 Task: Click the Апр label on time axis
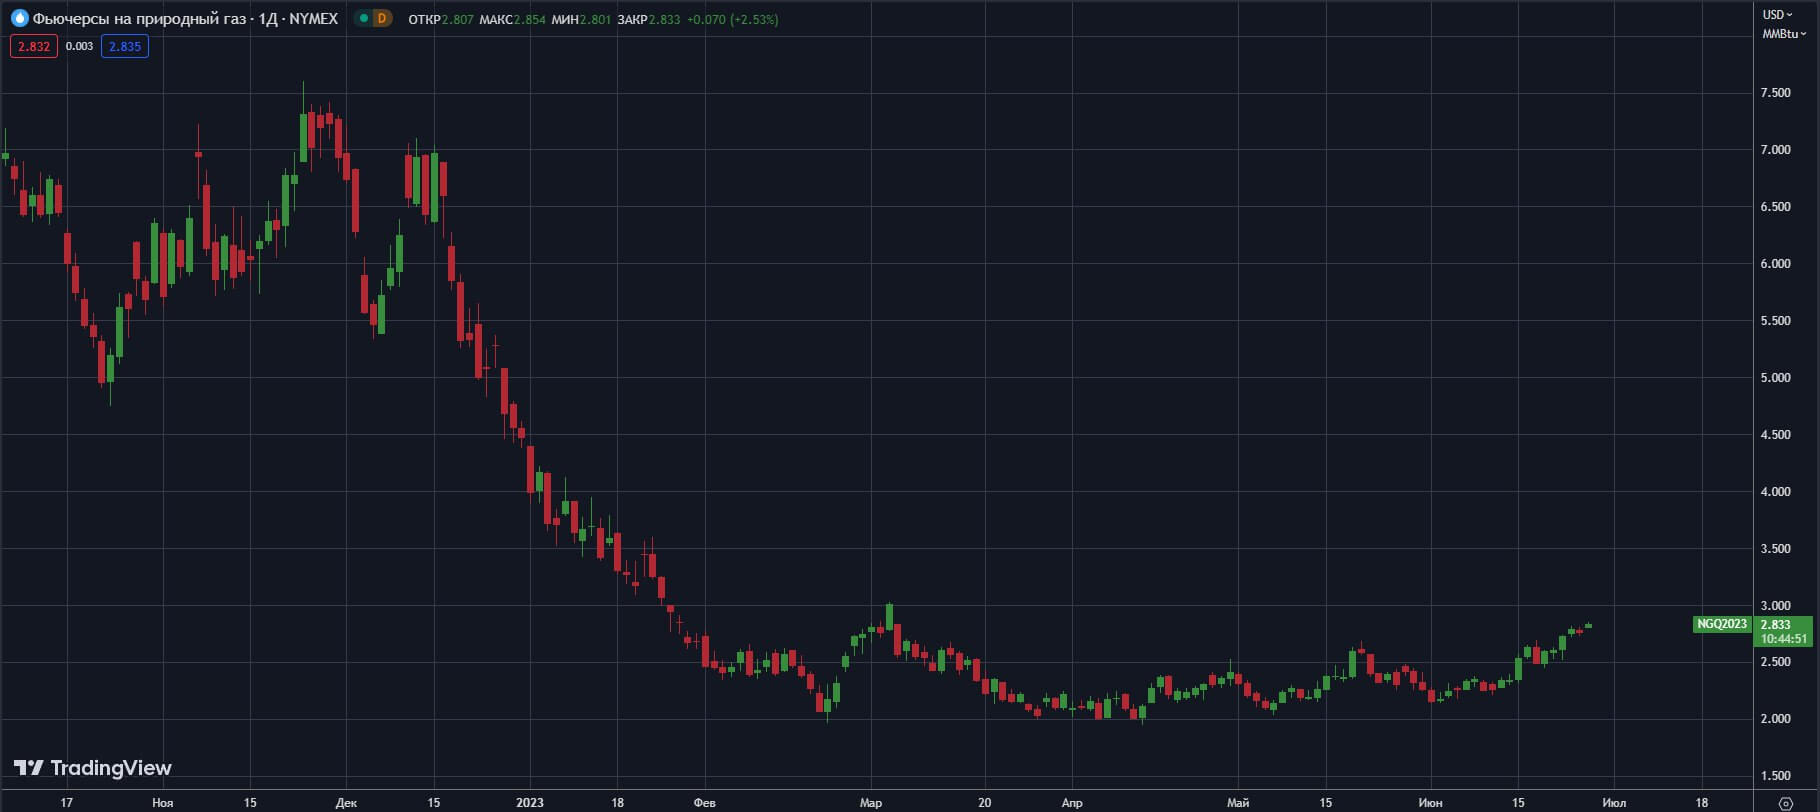click(x=1072, y=803)
